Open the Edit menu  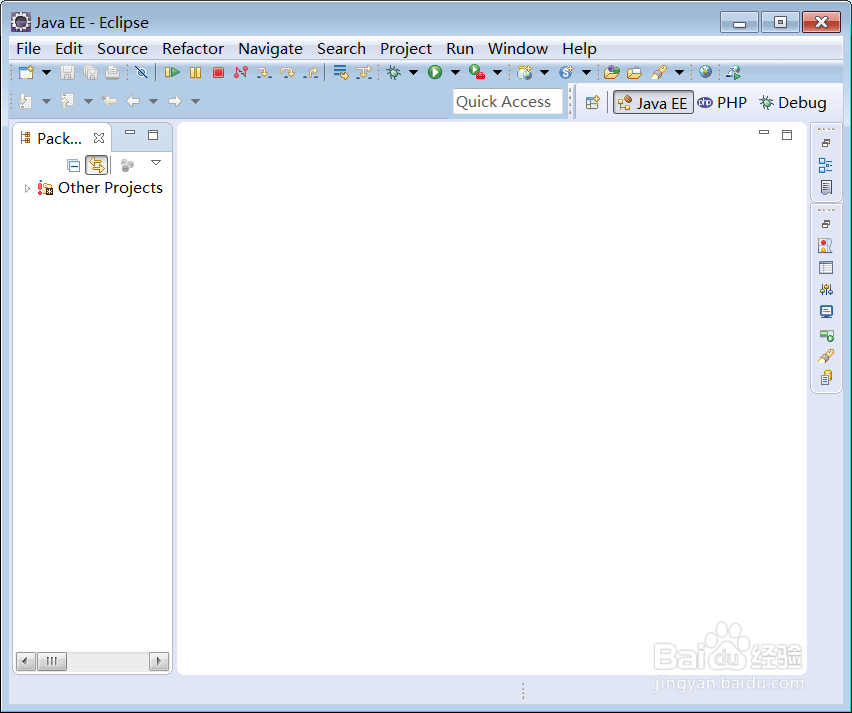pyautogui.click(x=69, y=48)
